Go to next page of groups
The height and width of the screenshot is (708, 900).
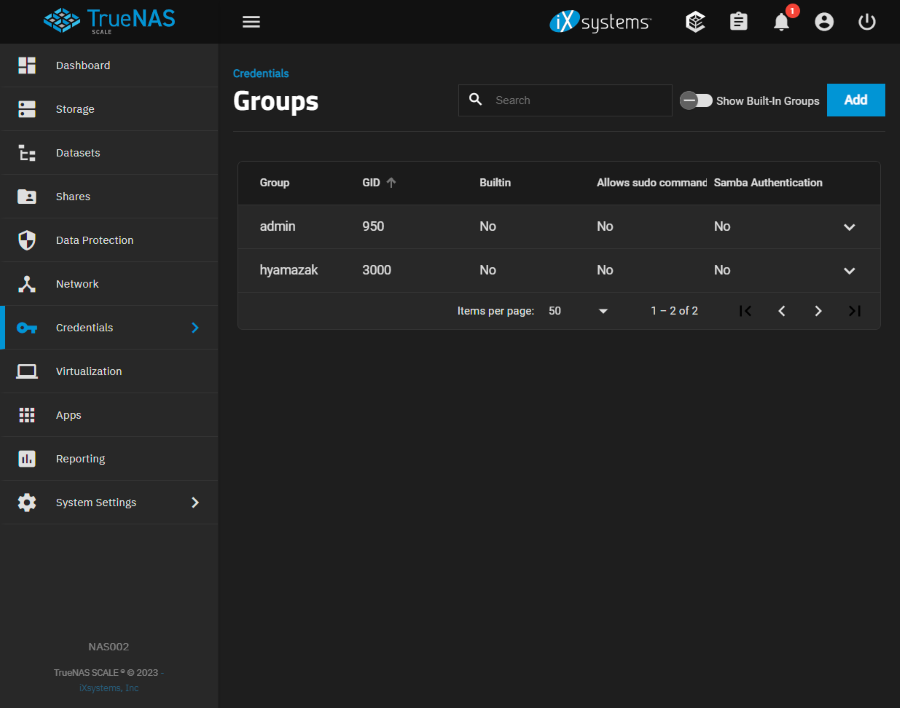(818, 311)
